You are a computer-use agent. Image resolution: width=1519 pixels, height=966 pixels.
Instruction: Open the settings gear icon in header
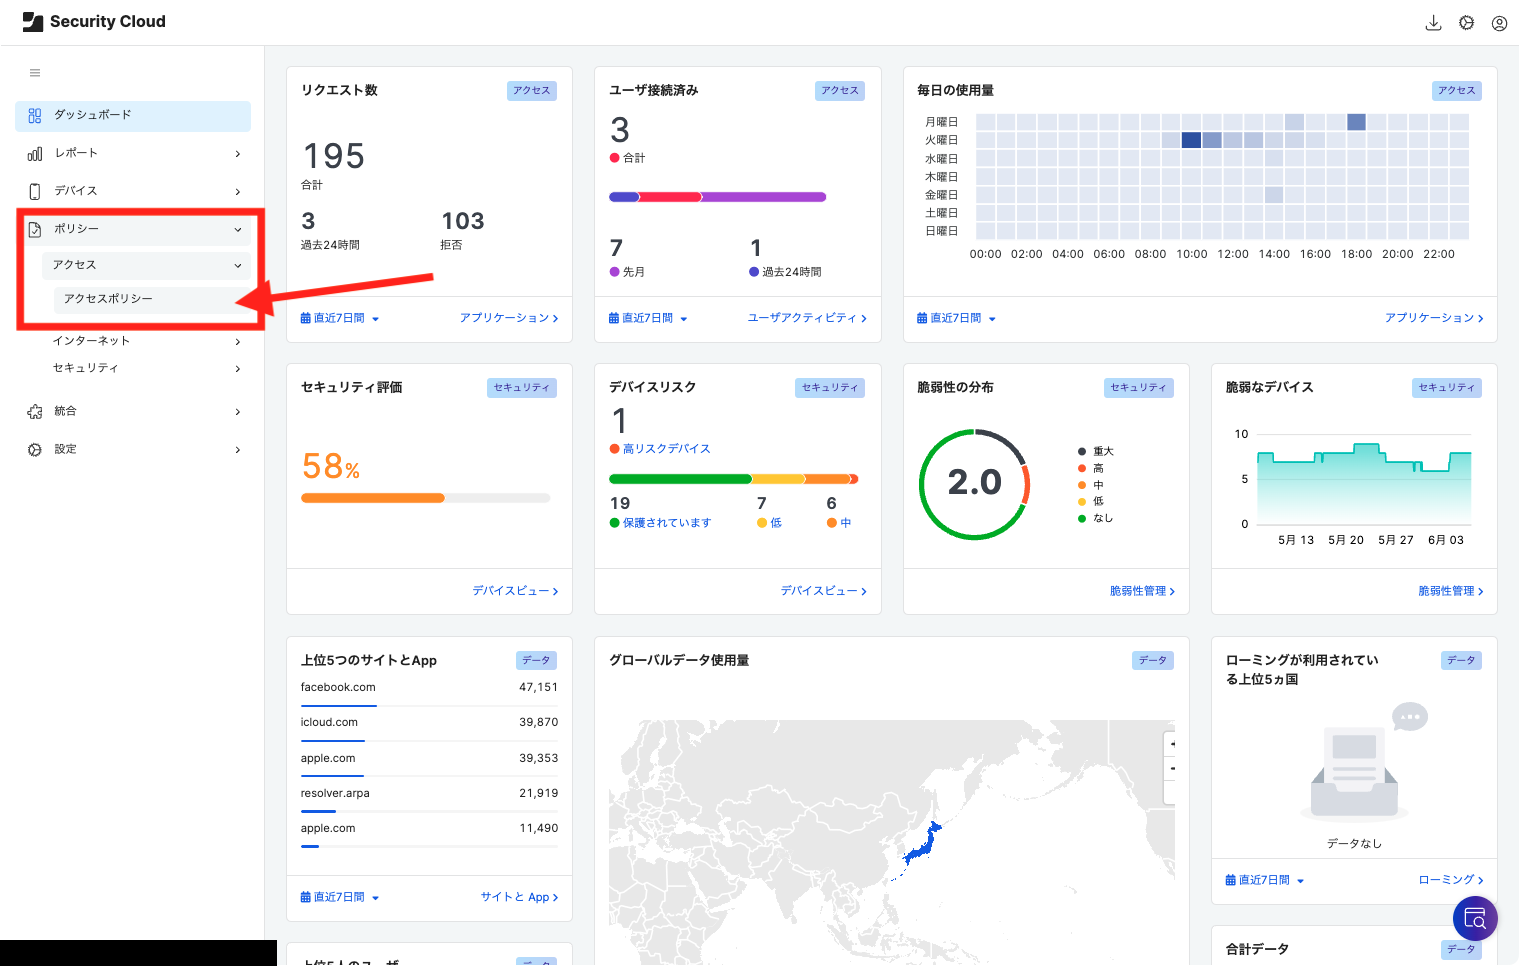click(1466, 23)
